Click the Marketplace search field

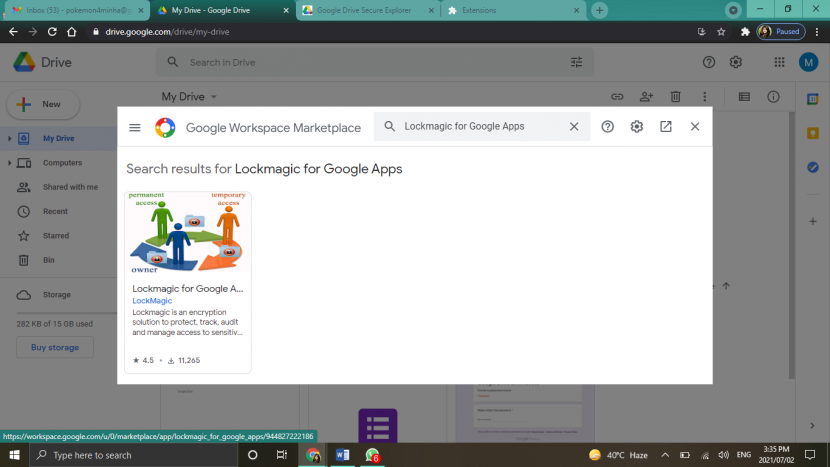[x=482, y=127]
